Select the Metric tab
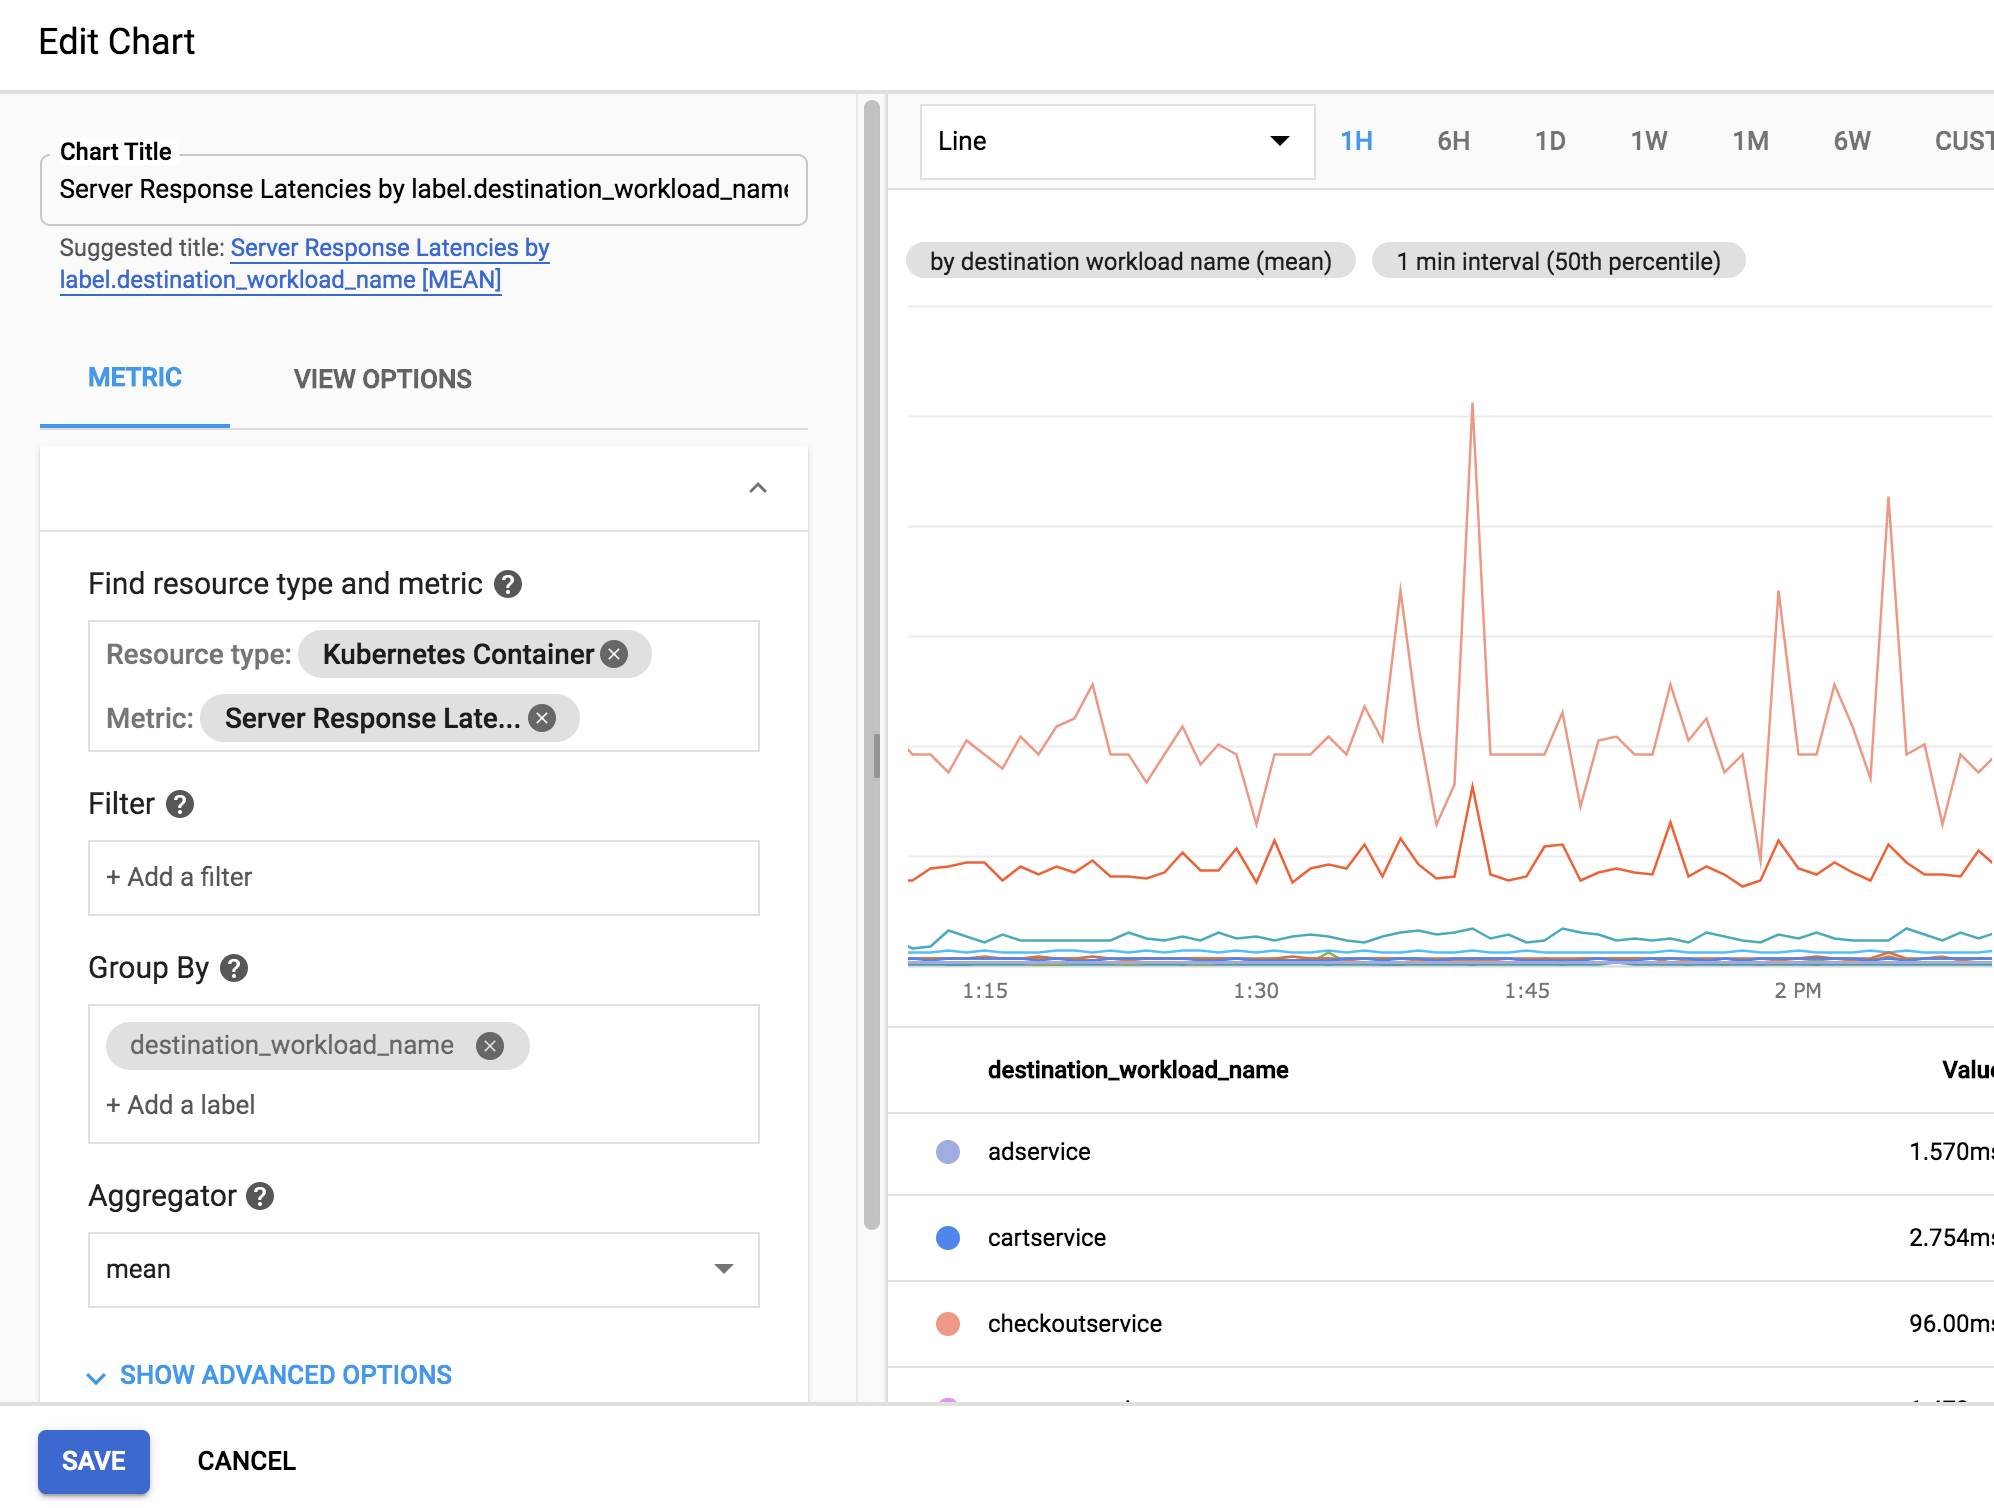Screen dimensions: 1994x1508 point(135,378)
